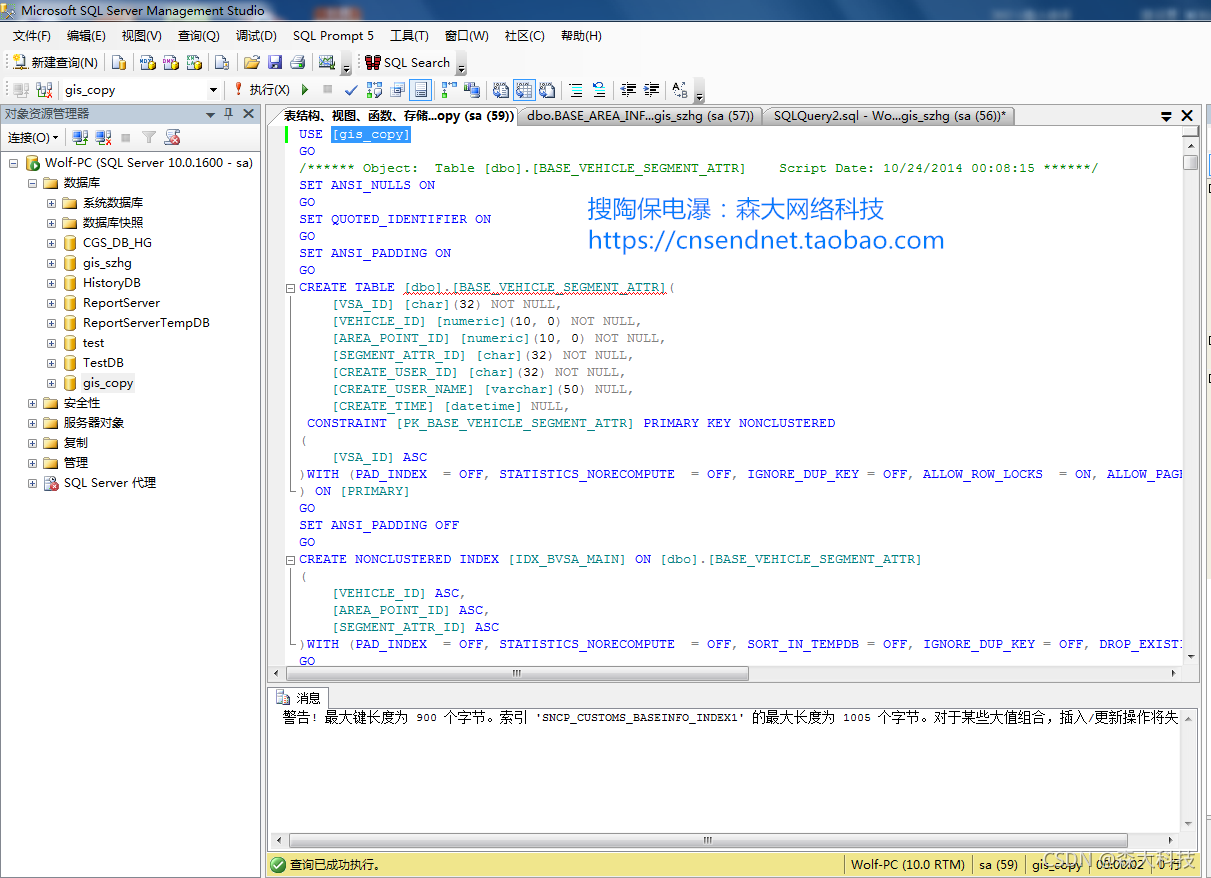Click the display estimated execution plan icon
1211x878 pixels.
[x=374, y=90]
